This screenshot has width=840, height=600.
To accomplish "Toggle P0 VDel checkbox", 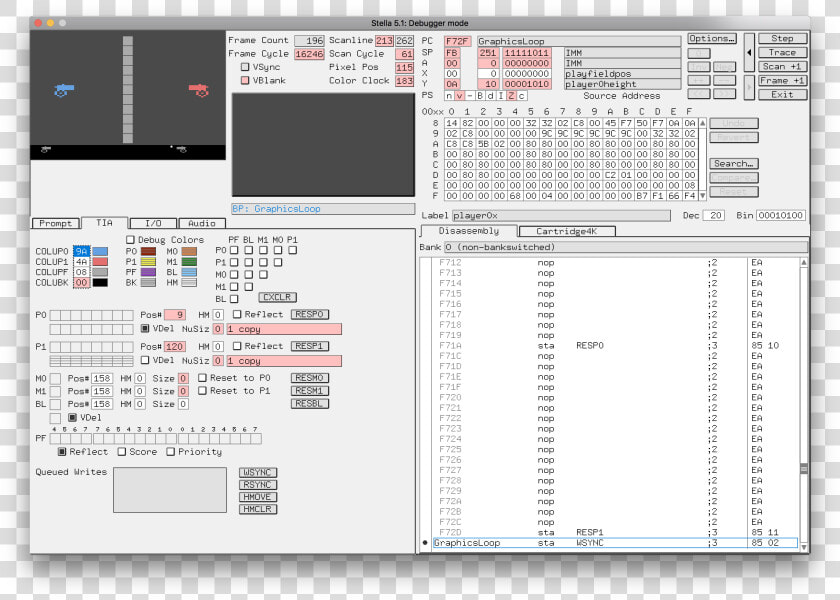I will pyautogui.click(x=145, y=328).
